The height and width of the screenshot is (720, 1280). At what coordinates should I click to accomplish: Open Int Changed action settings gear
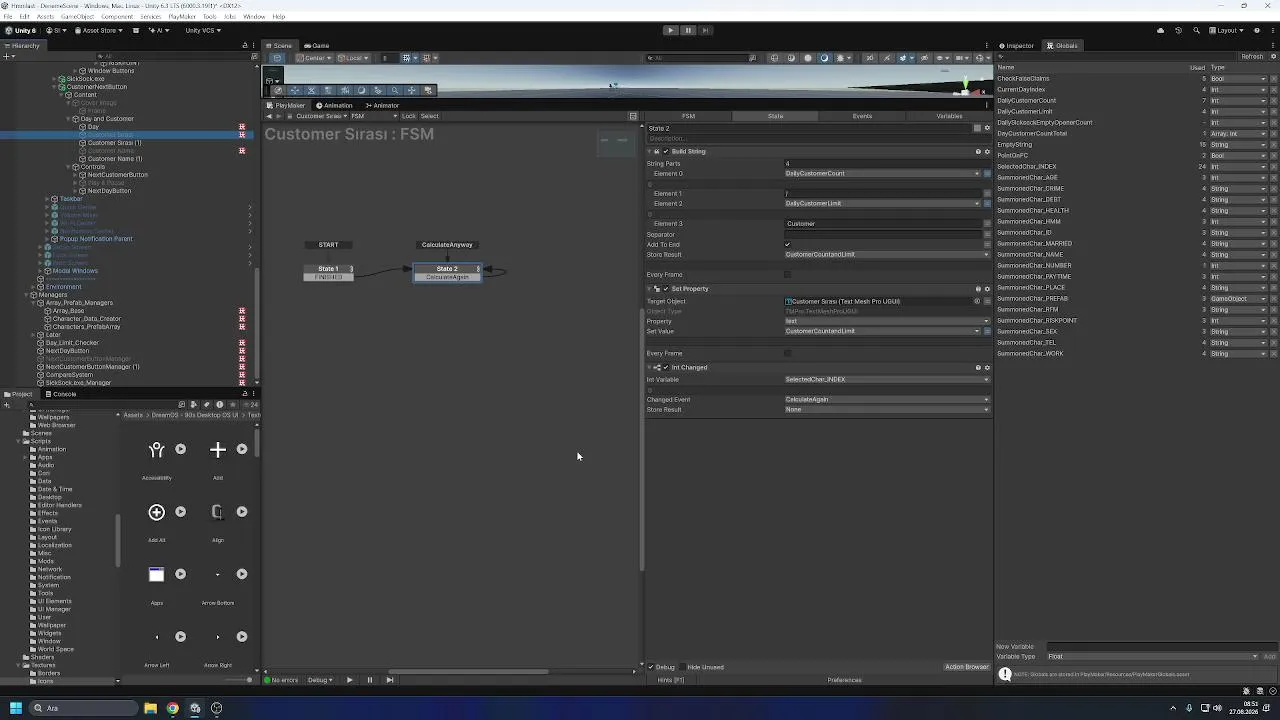987,367
